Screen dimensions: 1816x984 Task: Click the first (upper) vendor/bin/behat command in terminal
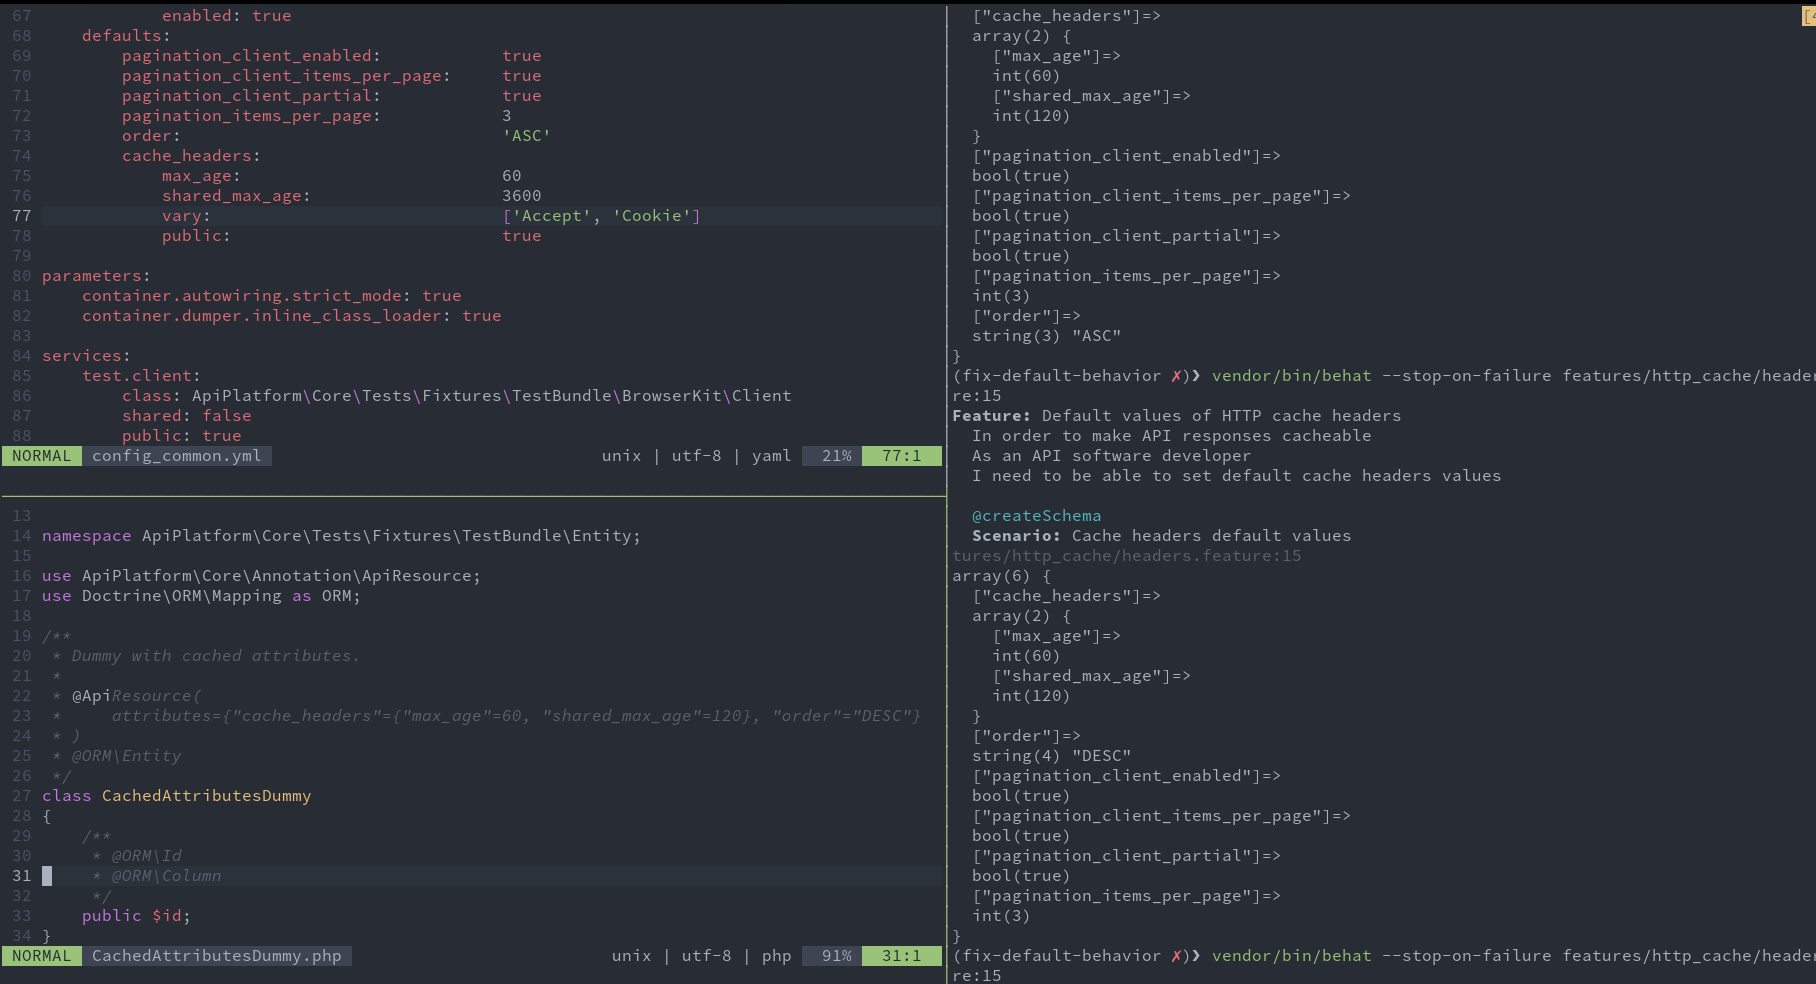1292,376
